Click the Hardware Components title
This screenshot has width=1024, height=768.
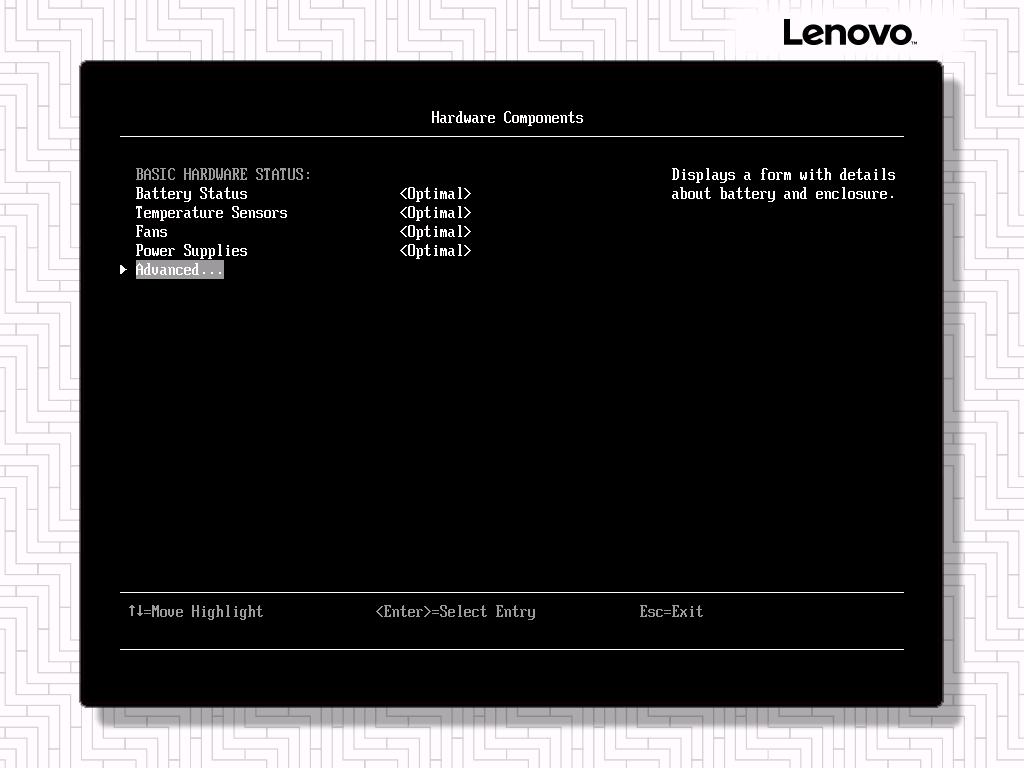(507, 118)
